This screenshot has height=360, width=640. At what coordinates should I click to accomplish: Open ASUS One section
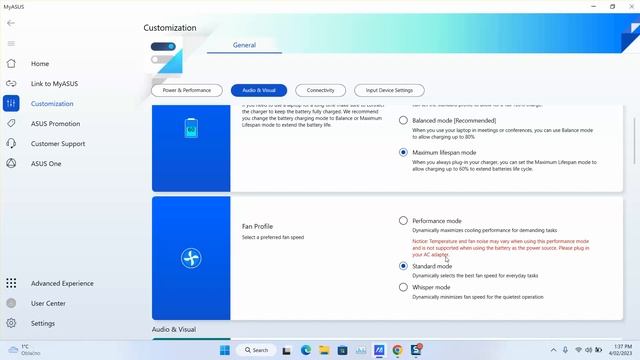(x=46, y=164)
